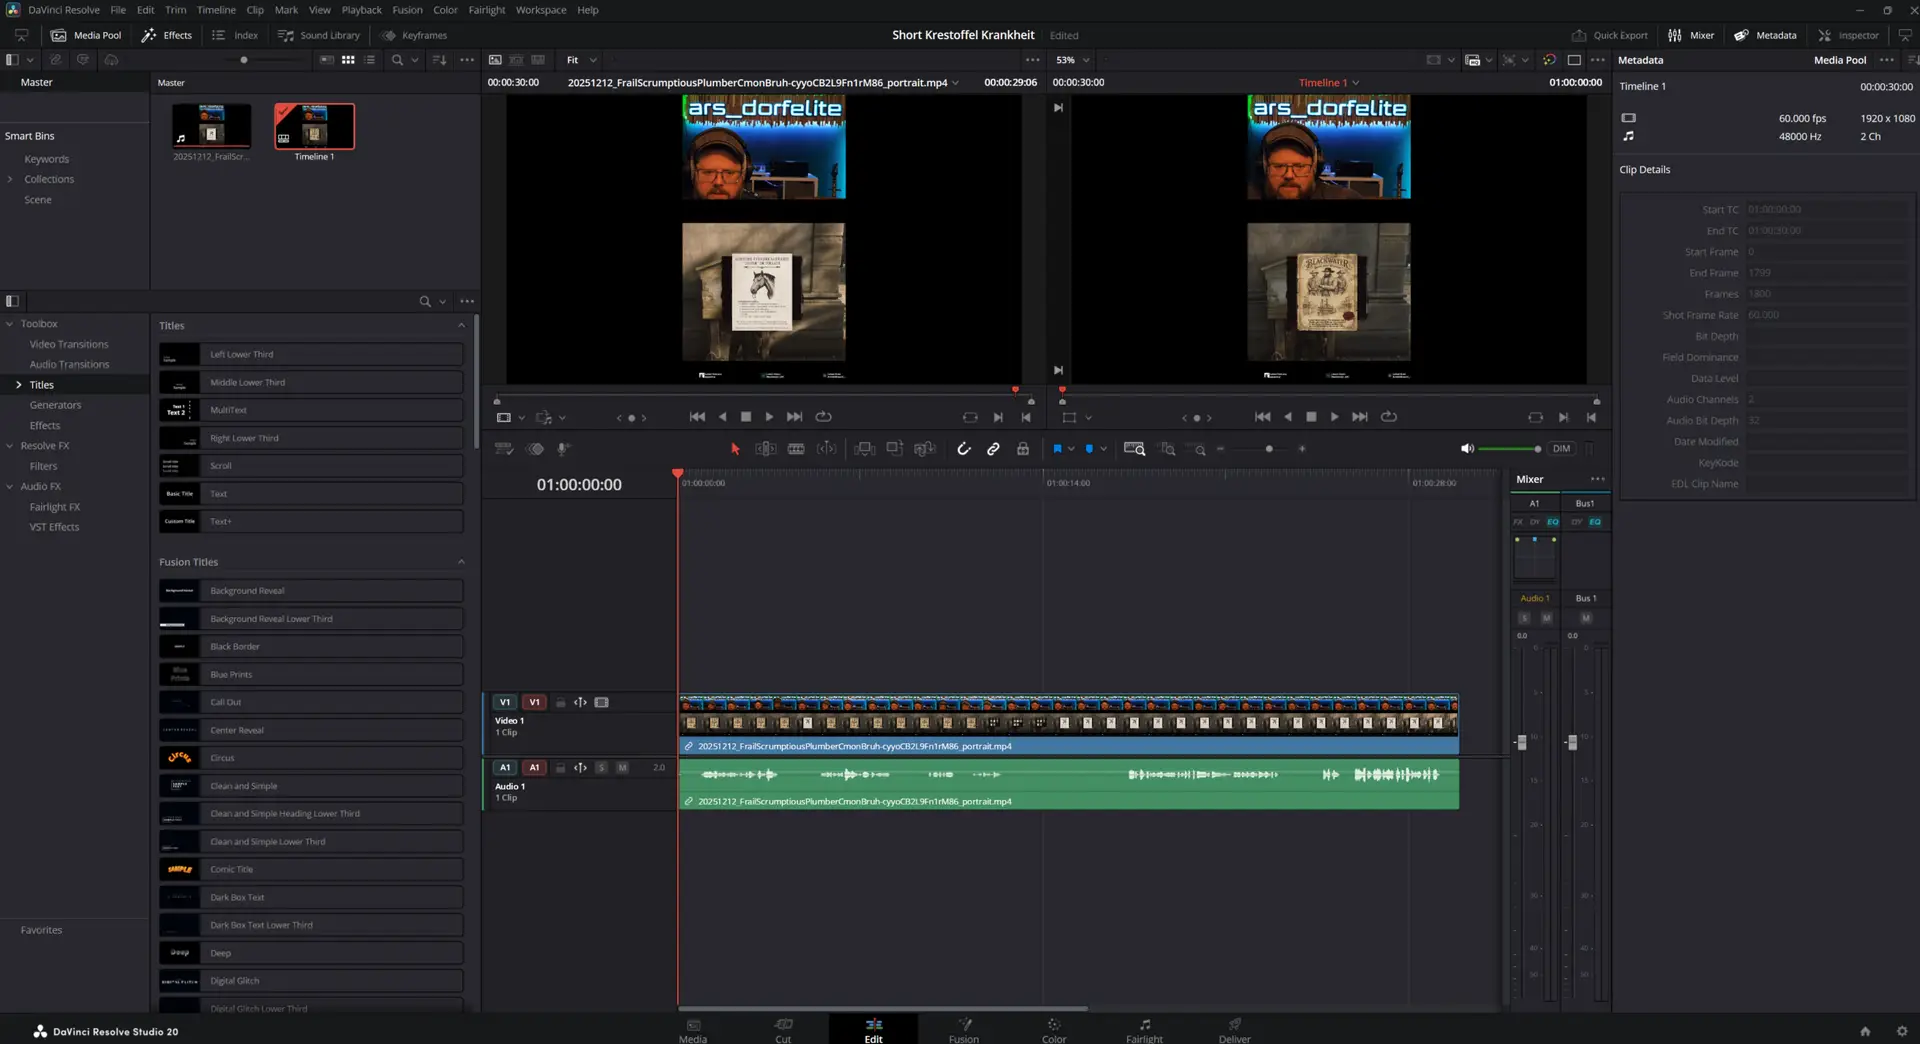Switch to the Color page tab
This screenshot has width=1920, height=1044.
coord(1054,1031)
